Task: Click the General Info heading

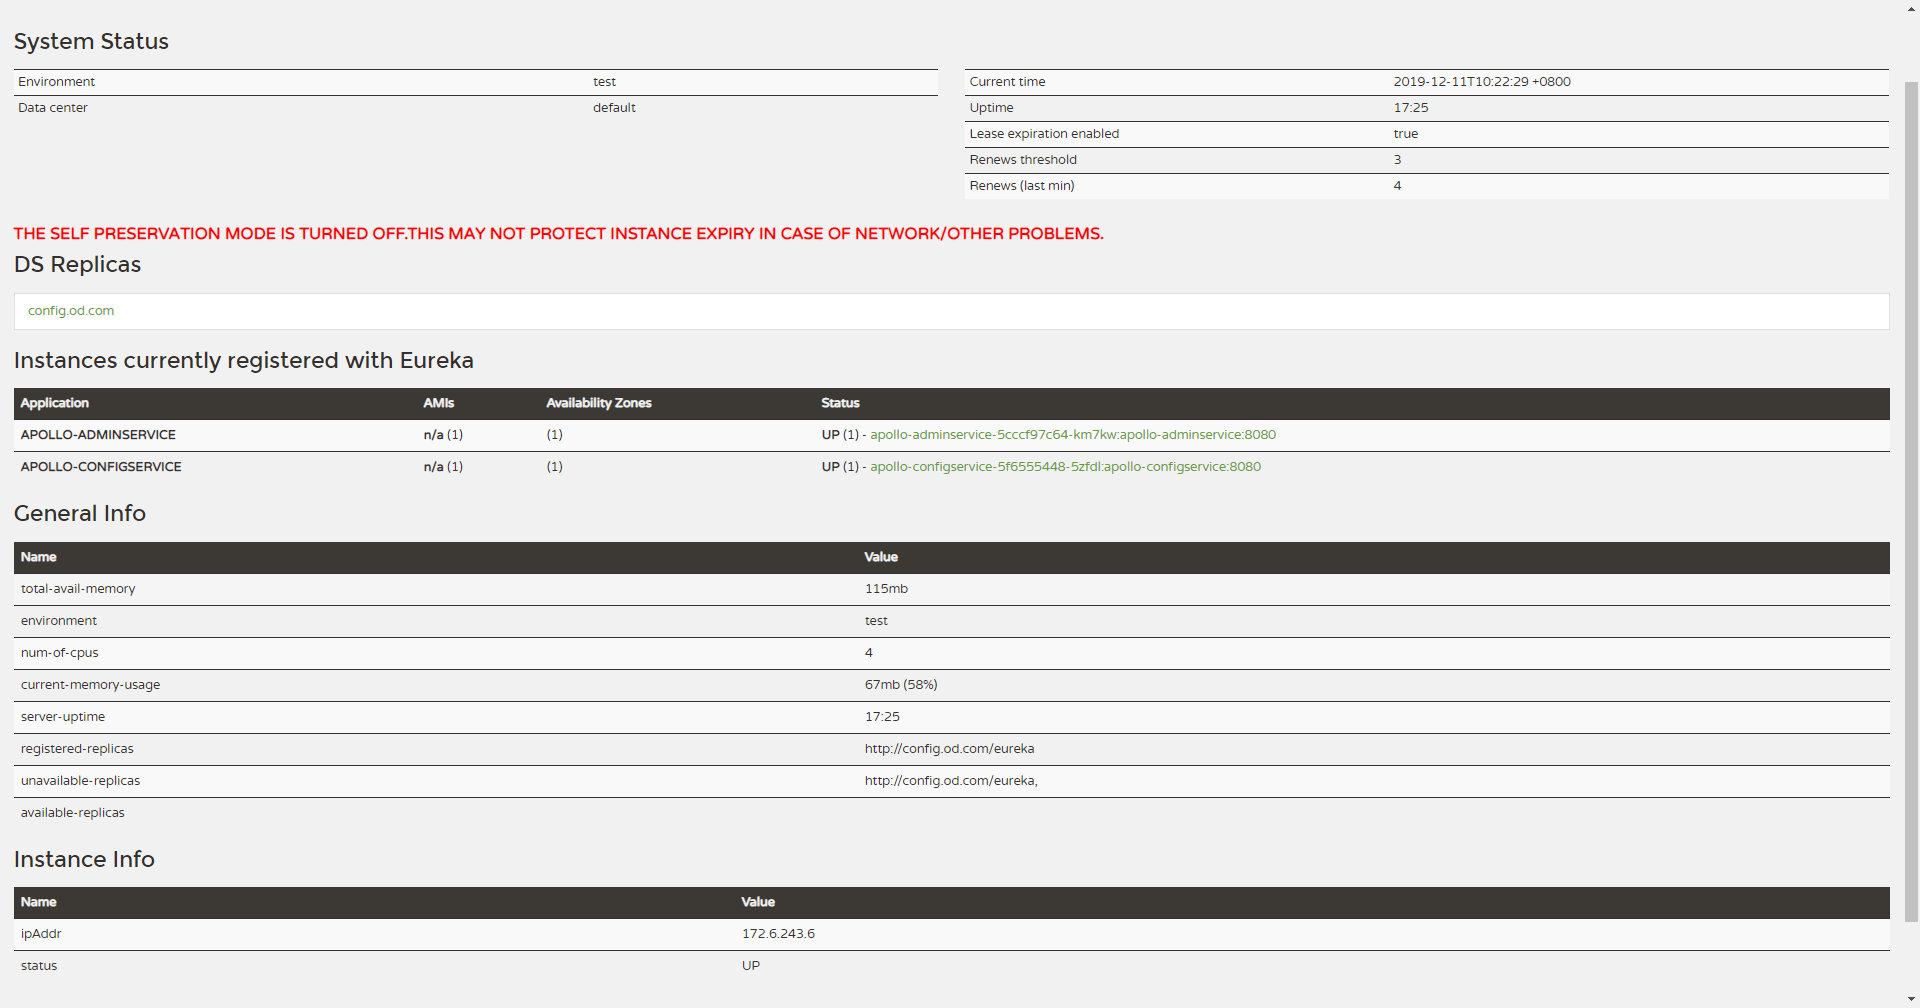Action: point(80,513)
